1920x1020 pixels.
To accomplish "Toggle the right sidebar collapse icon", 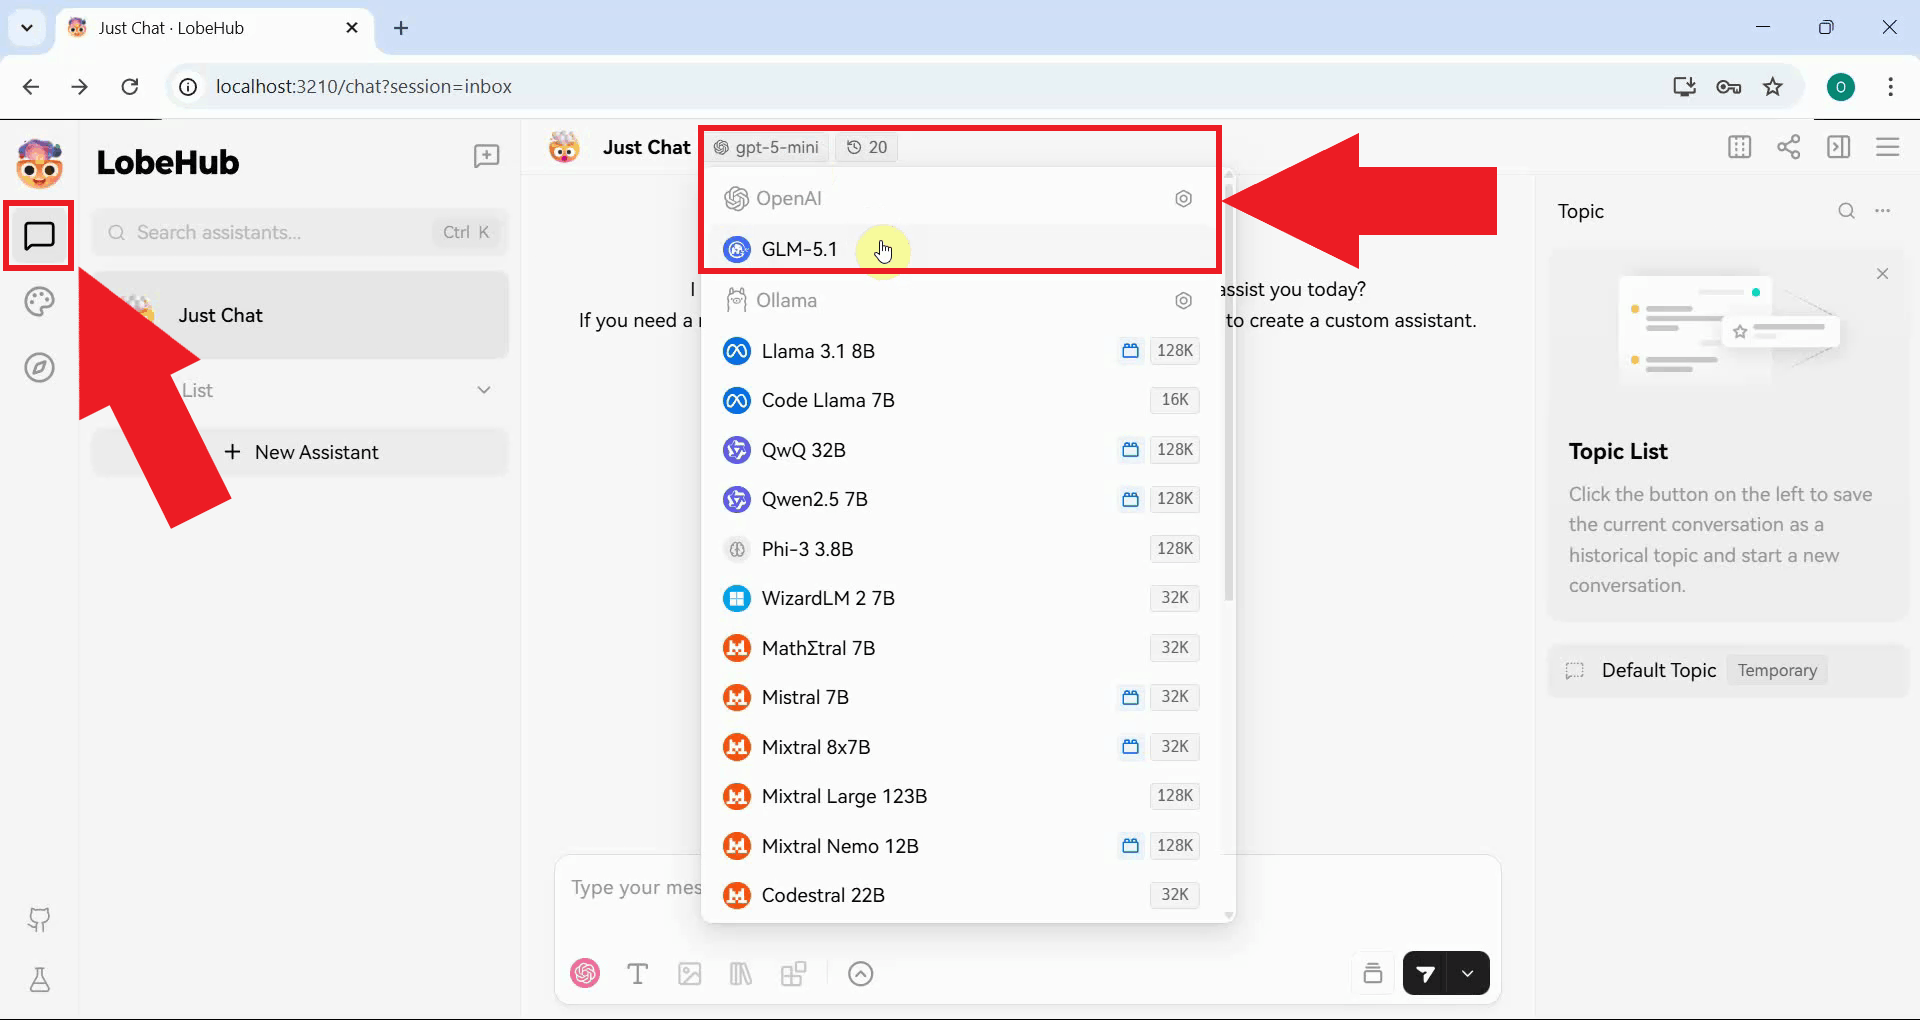I will (1839, 147).
